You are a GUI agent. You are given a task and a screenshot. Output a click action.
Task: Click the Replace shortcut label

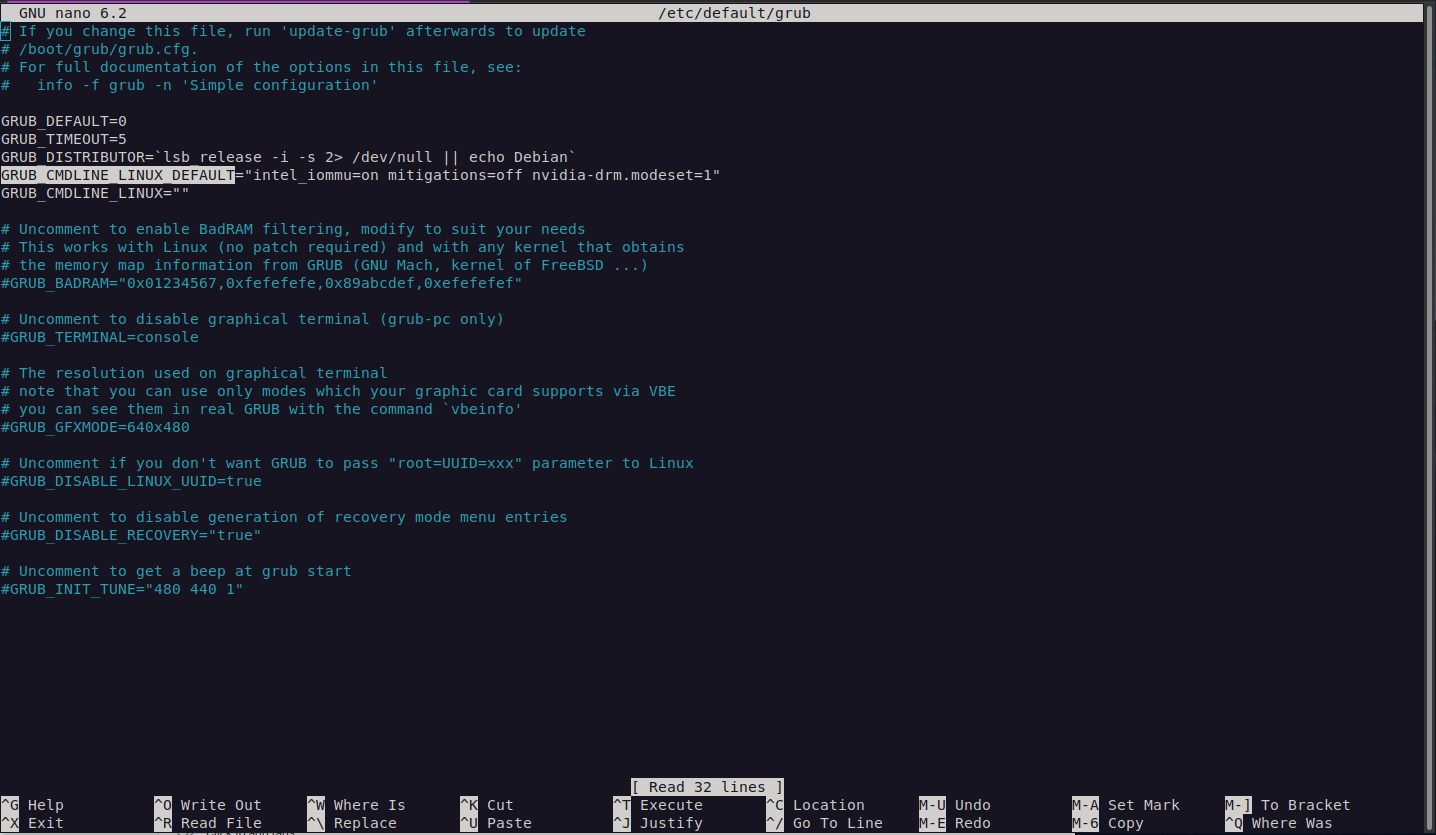(364, 823)
